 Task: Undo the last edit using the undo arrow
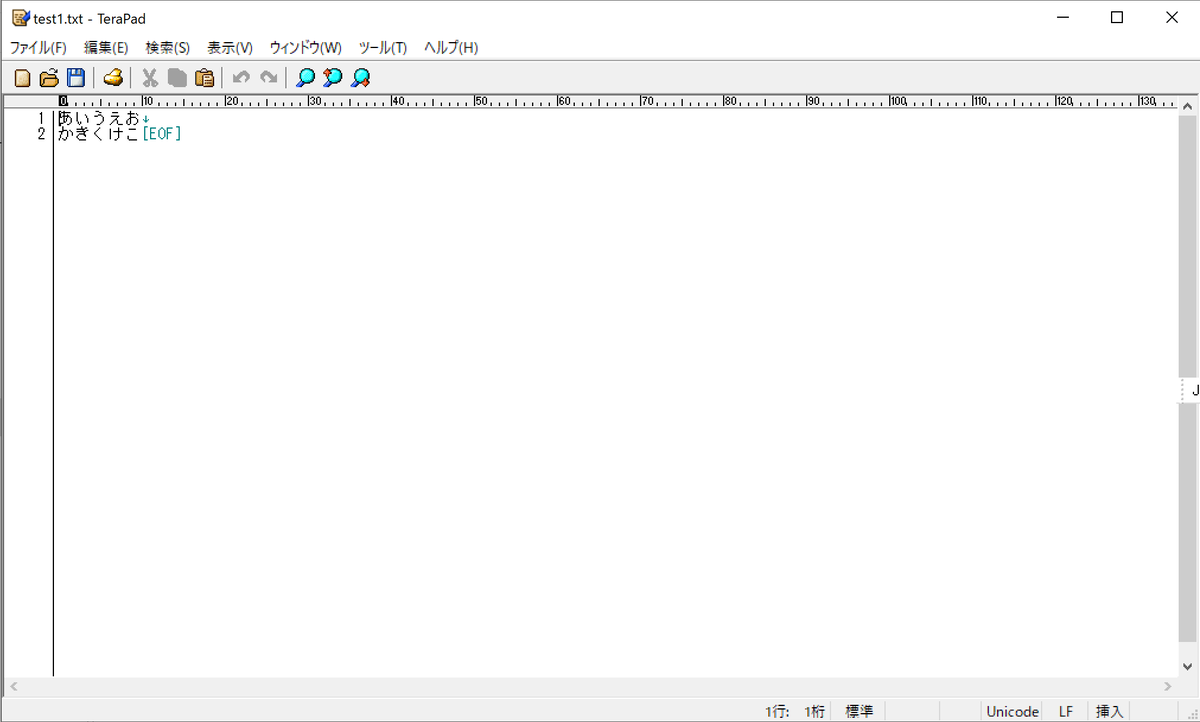241,78
